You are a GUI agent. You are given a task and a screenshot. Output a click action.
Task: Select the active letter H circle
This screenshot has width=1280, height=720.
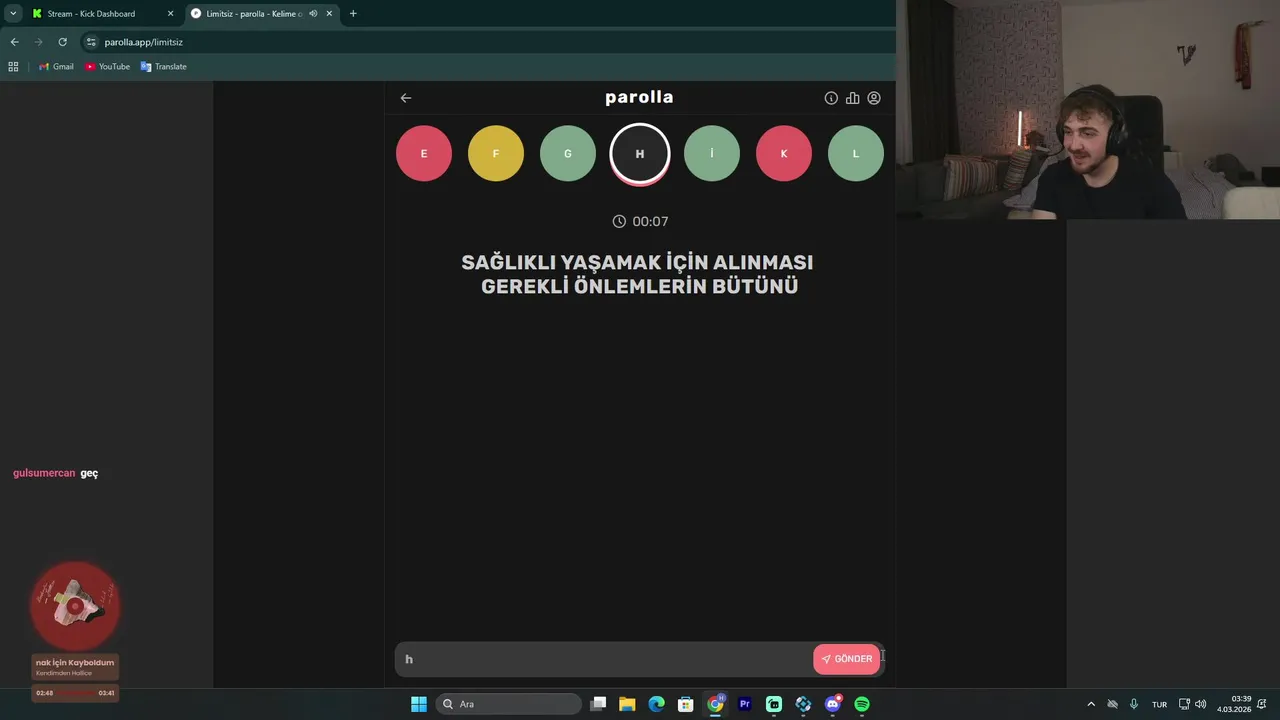pos(640,154)
